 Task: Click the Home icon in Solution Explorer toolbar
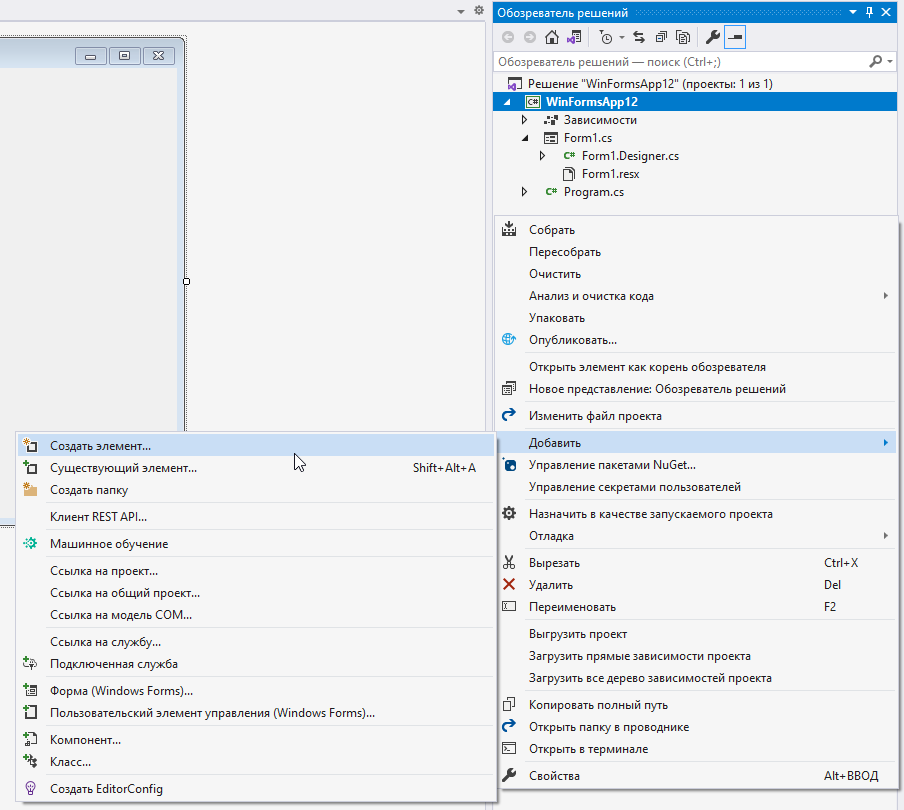coord(552,38)
